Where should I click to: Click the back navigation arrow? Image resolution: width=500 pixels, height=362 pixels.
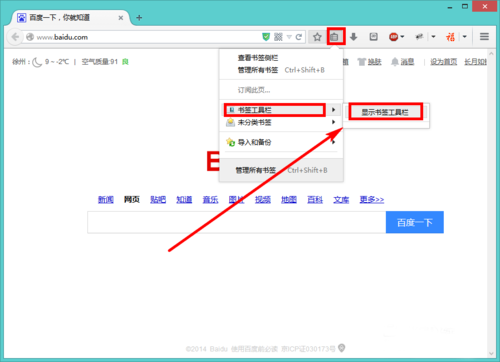coord(15,37)
